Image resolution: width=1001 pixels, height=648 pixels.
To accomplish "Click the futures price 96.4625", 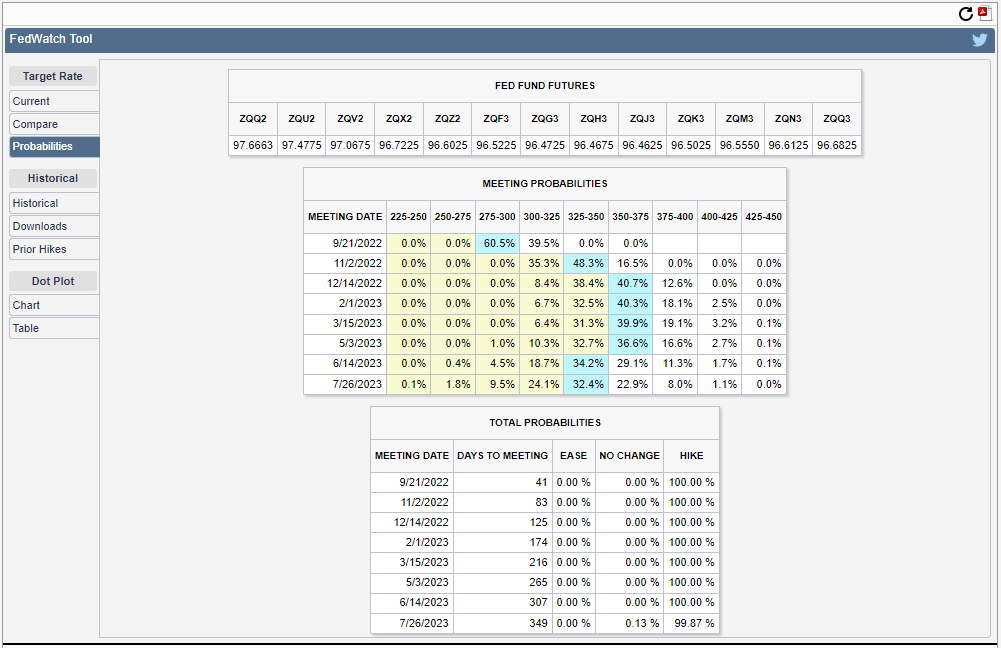I will pyautogui.click(x=642, y=146).
